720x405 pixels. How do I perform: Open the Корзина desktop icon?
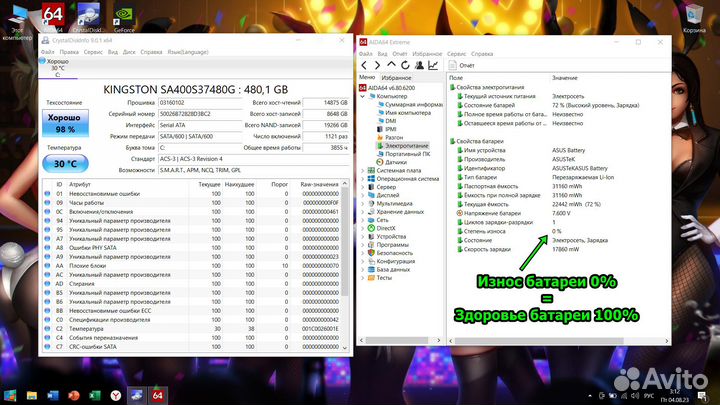(x=694, y=18)
